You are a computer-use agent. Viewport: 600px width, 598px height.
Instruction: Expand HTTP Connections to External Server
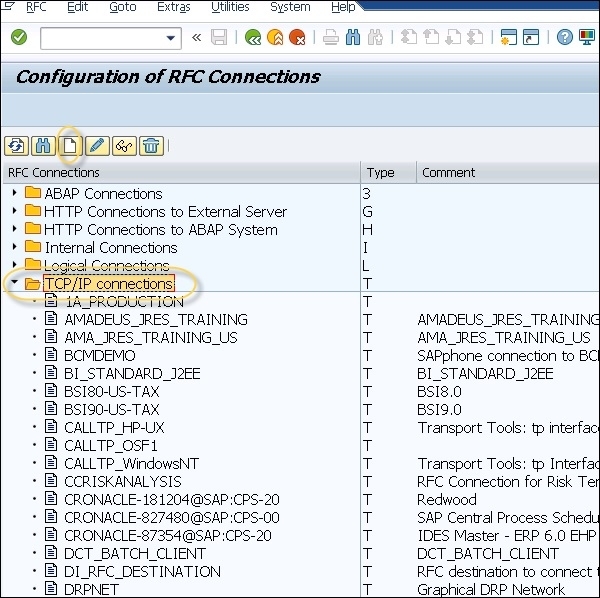15,210
